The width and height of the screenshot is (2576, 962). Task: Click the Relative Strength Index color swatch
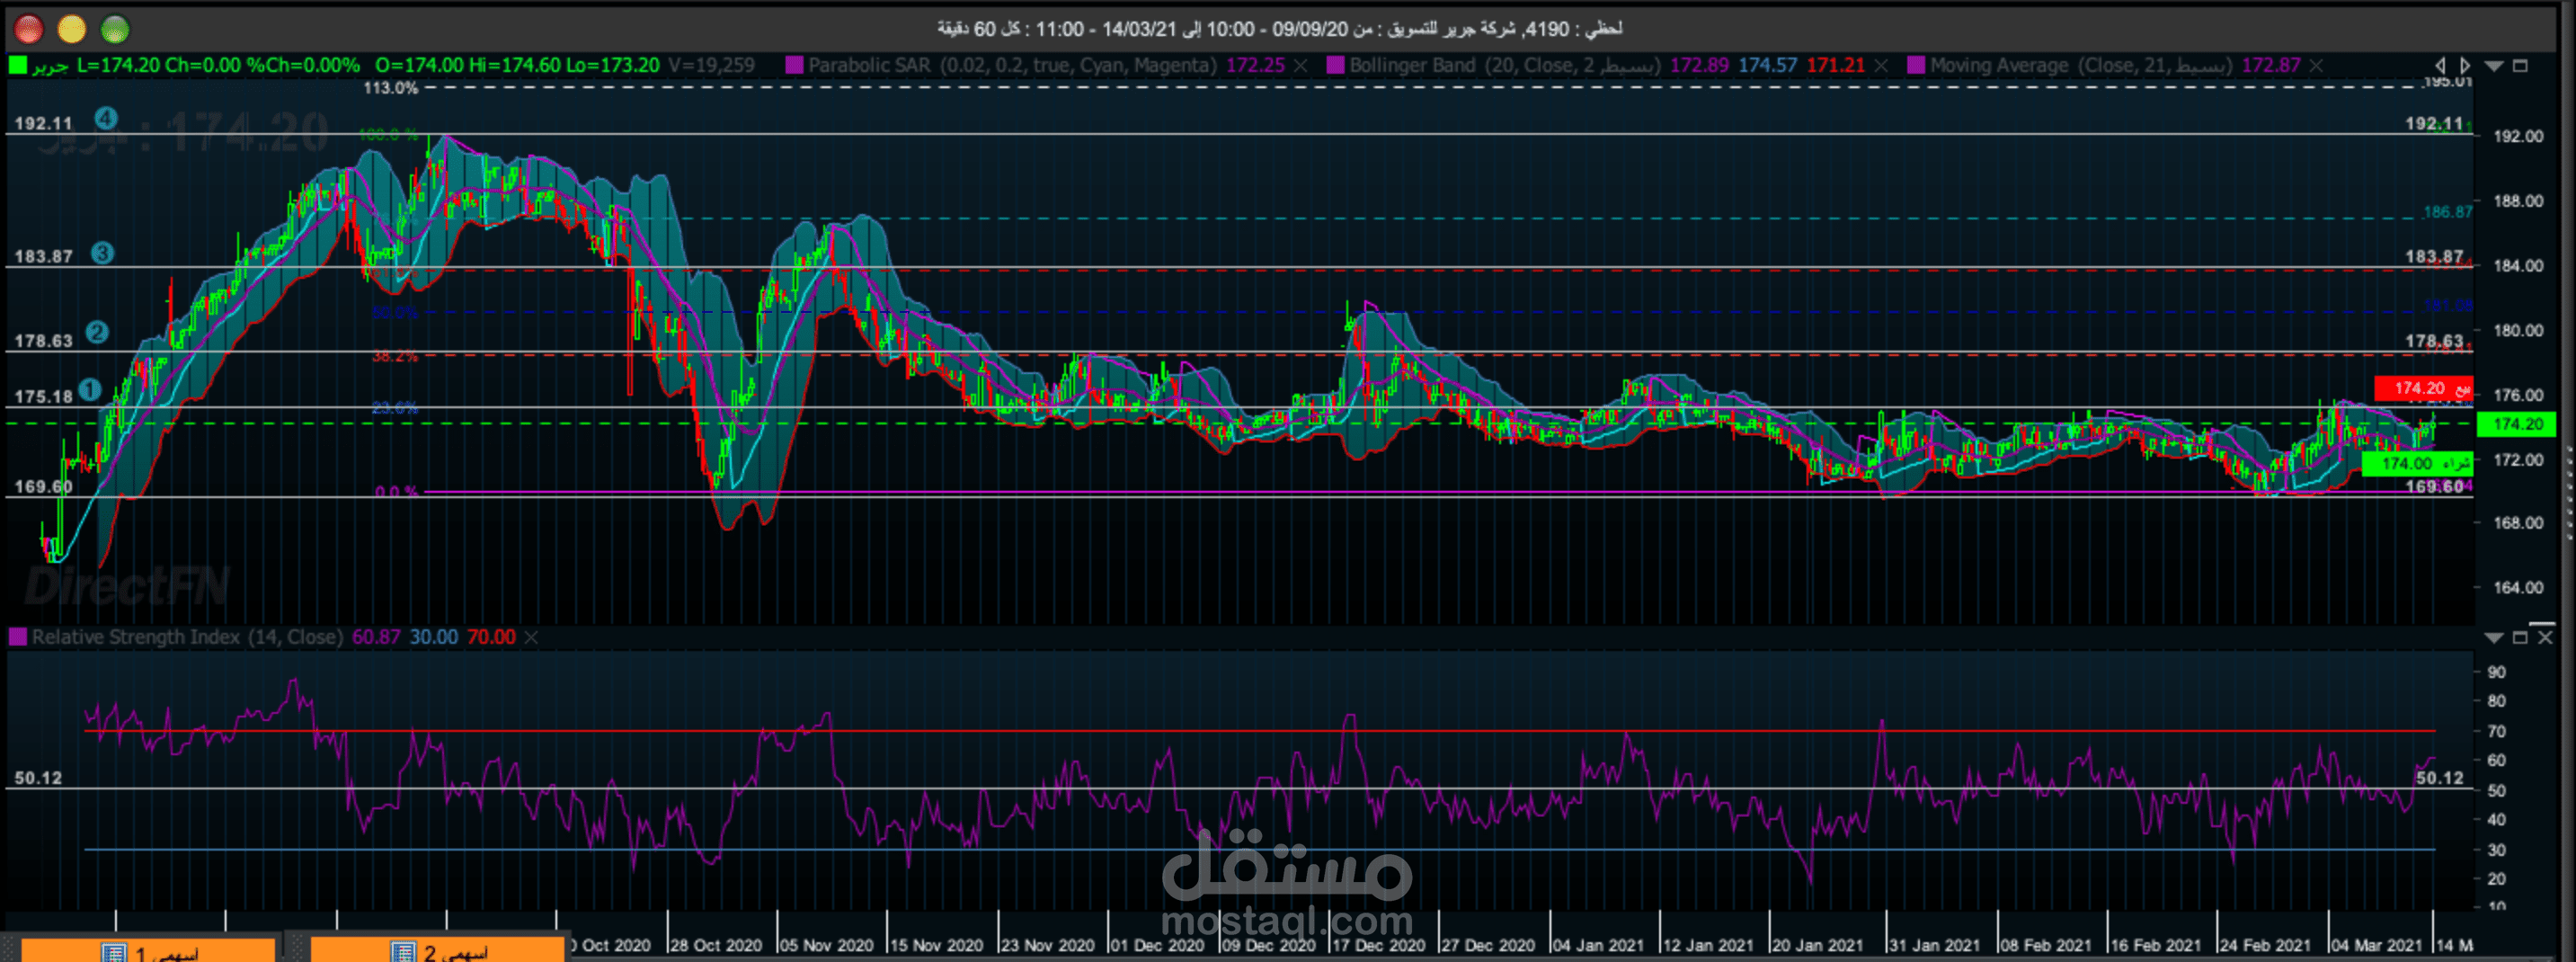[x=18, y=637]
